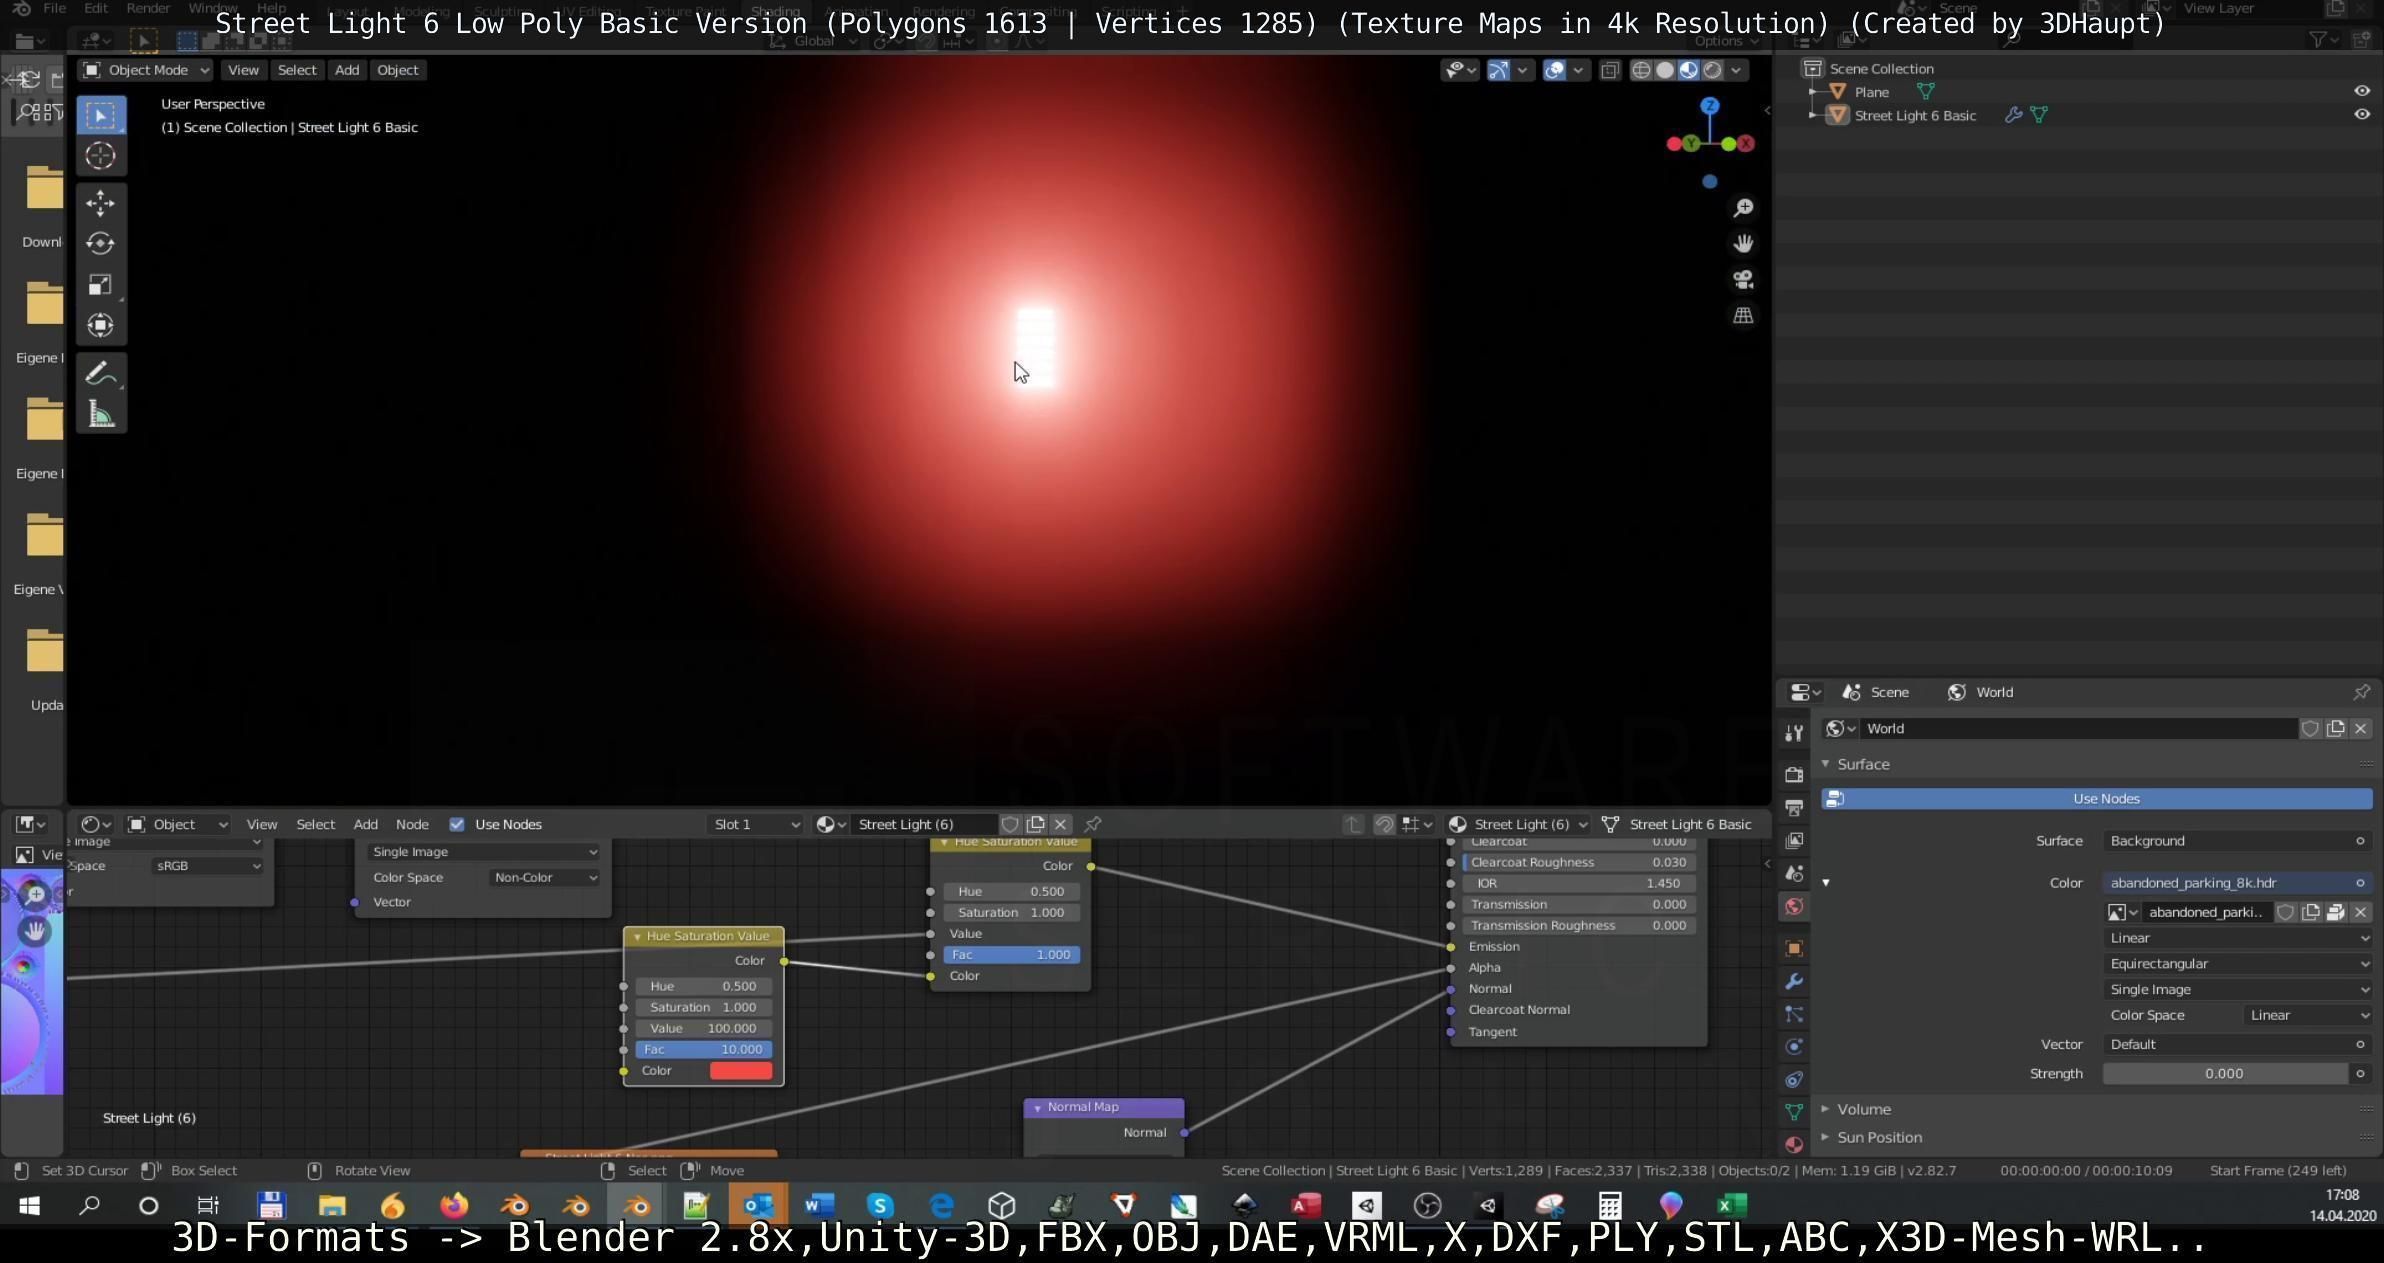Select the Measure tool
2384x1263 pixels.
click(x=100, y=414)
